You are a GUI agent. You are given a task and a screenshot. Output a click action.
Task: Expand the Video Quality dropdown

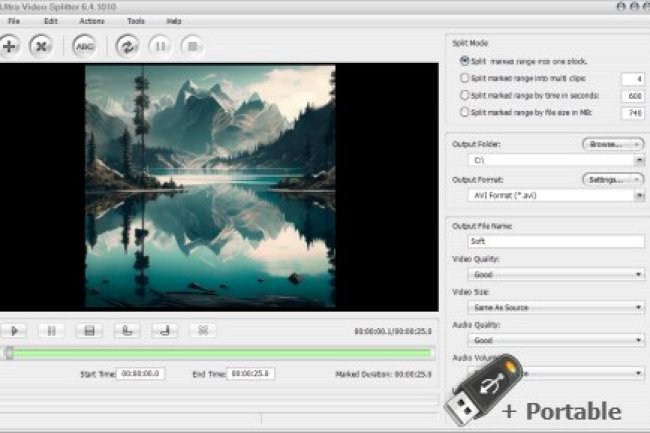click(x=638, y=274)
